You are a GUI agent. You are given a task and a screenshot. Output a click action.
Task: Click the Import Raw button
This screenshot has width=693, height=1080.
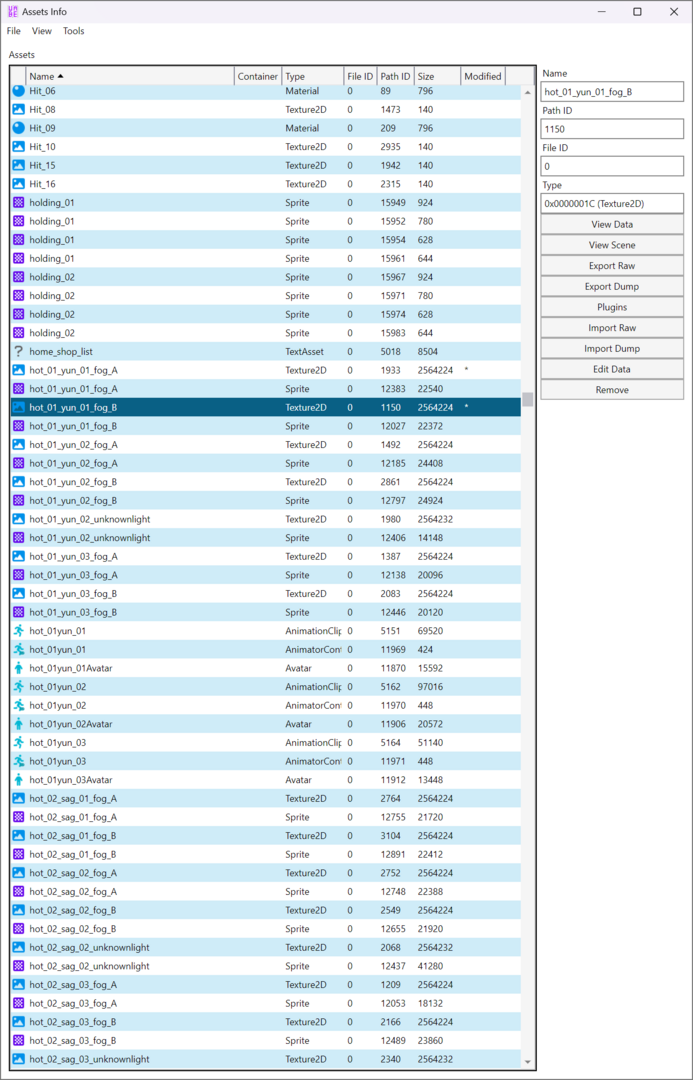click(x=612, y=328)
